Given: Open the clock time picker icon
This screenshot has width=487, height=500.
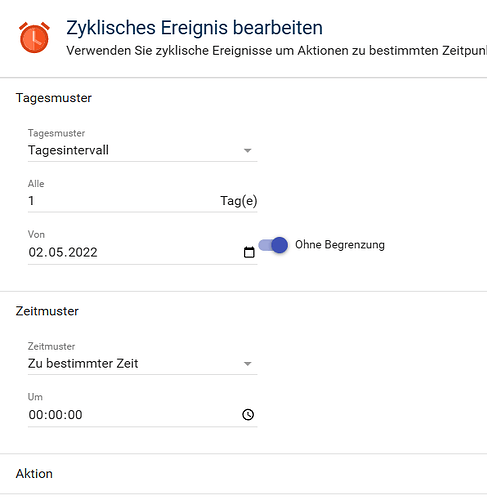Looking at the screenshot, I should click(x=248, y=415).
